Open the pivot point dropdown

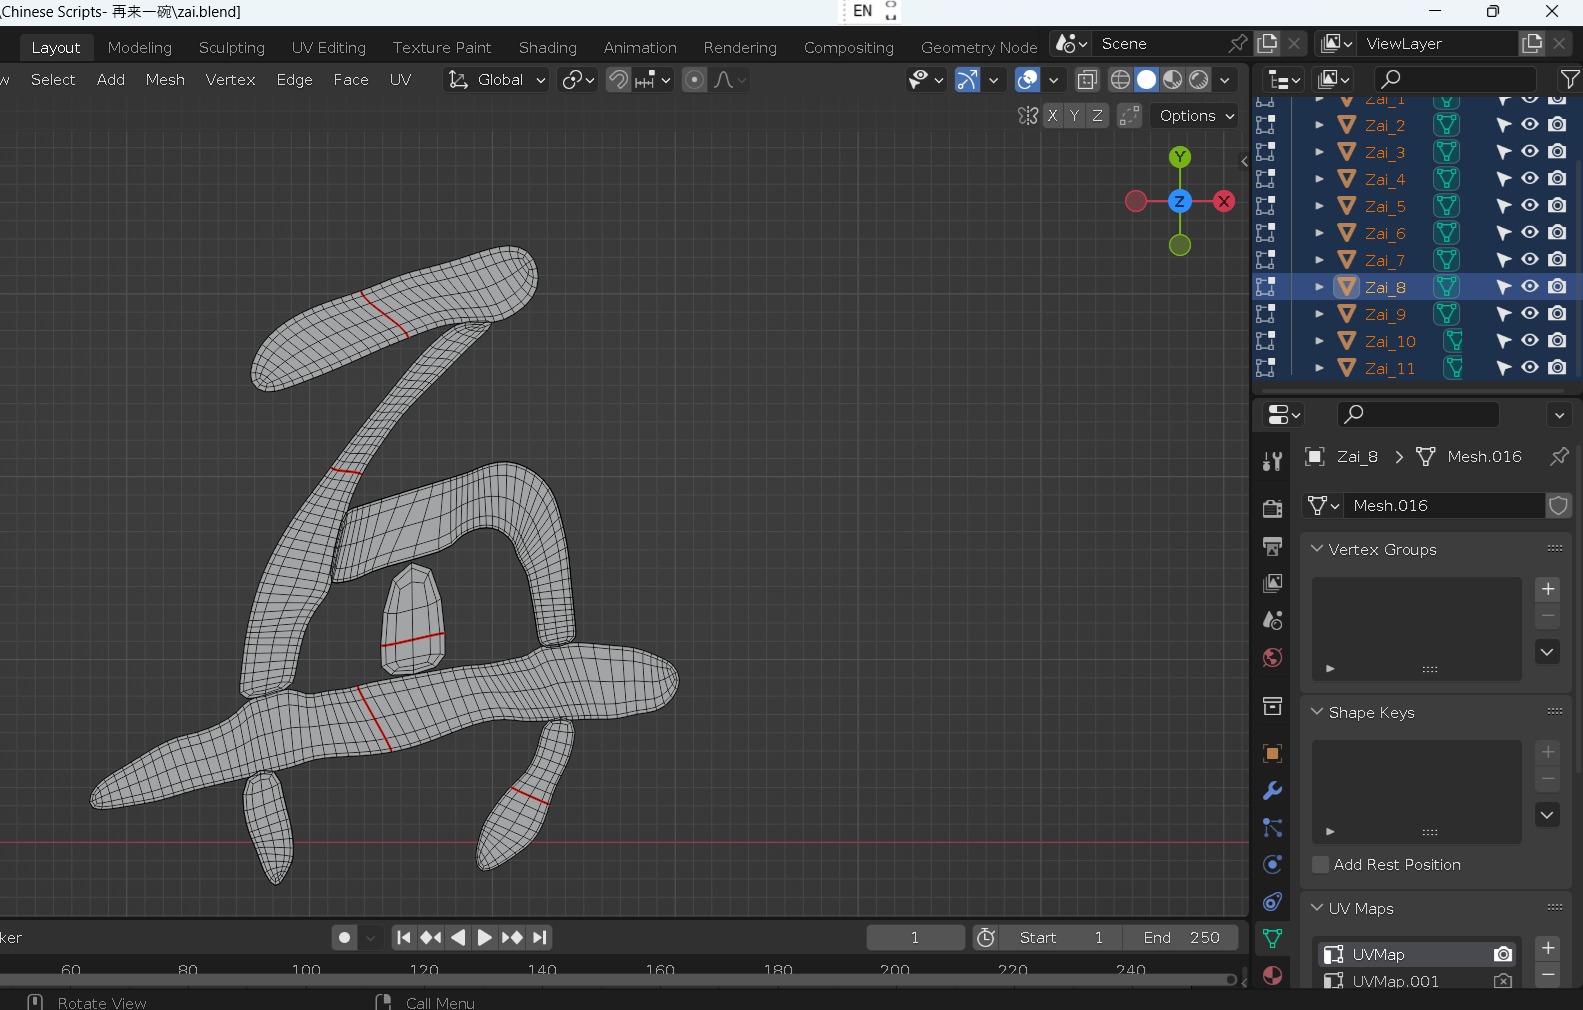coord(577,80)
